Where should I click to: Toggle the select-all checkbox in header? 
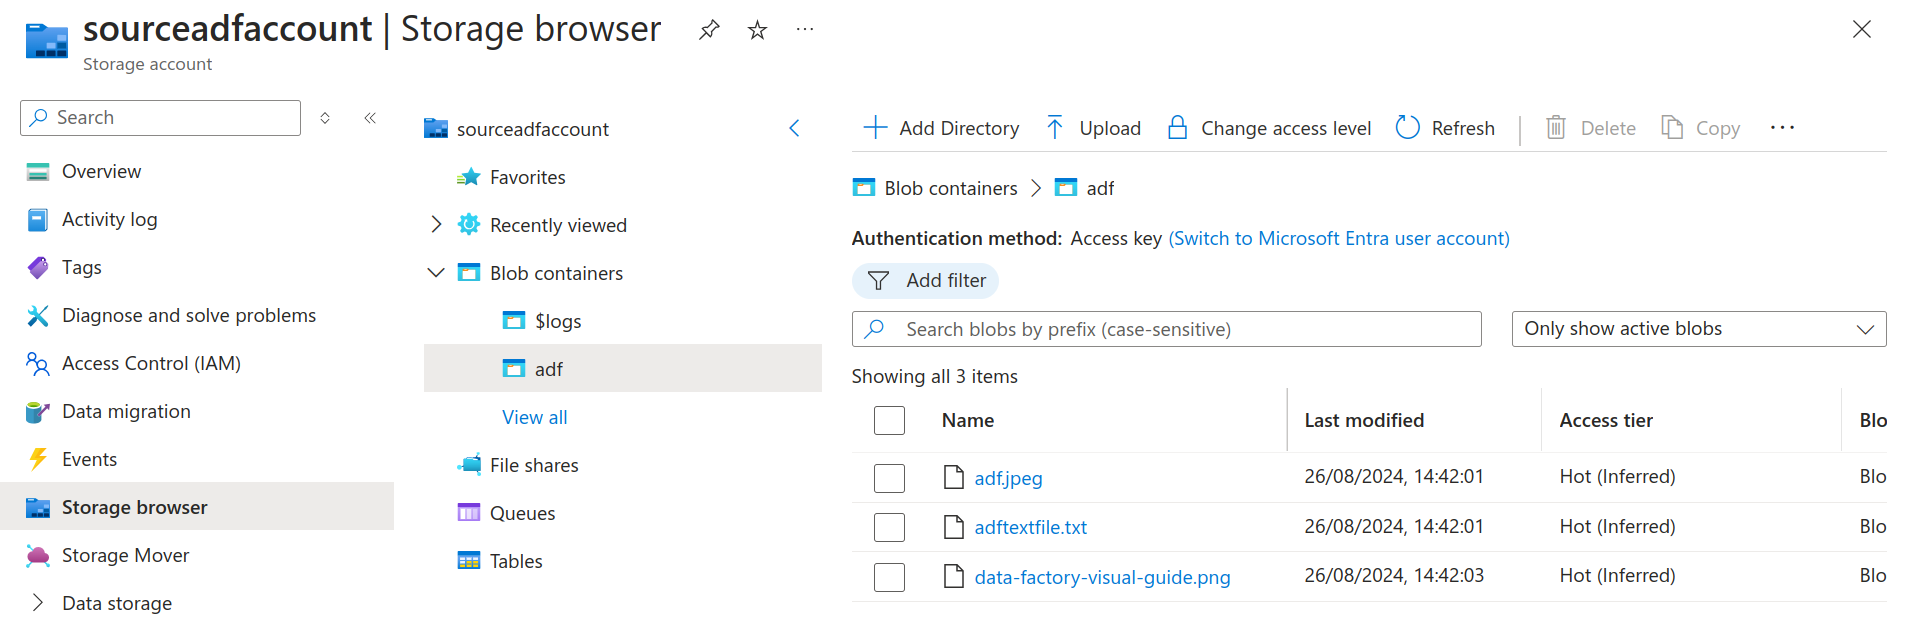coord(889,420)
